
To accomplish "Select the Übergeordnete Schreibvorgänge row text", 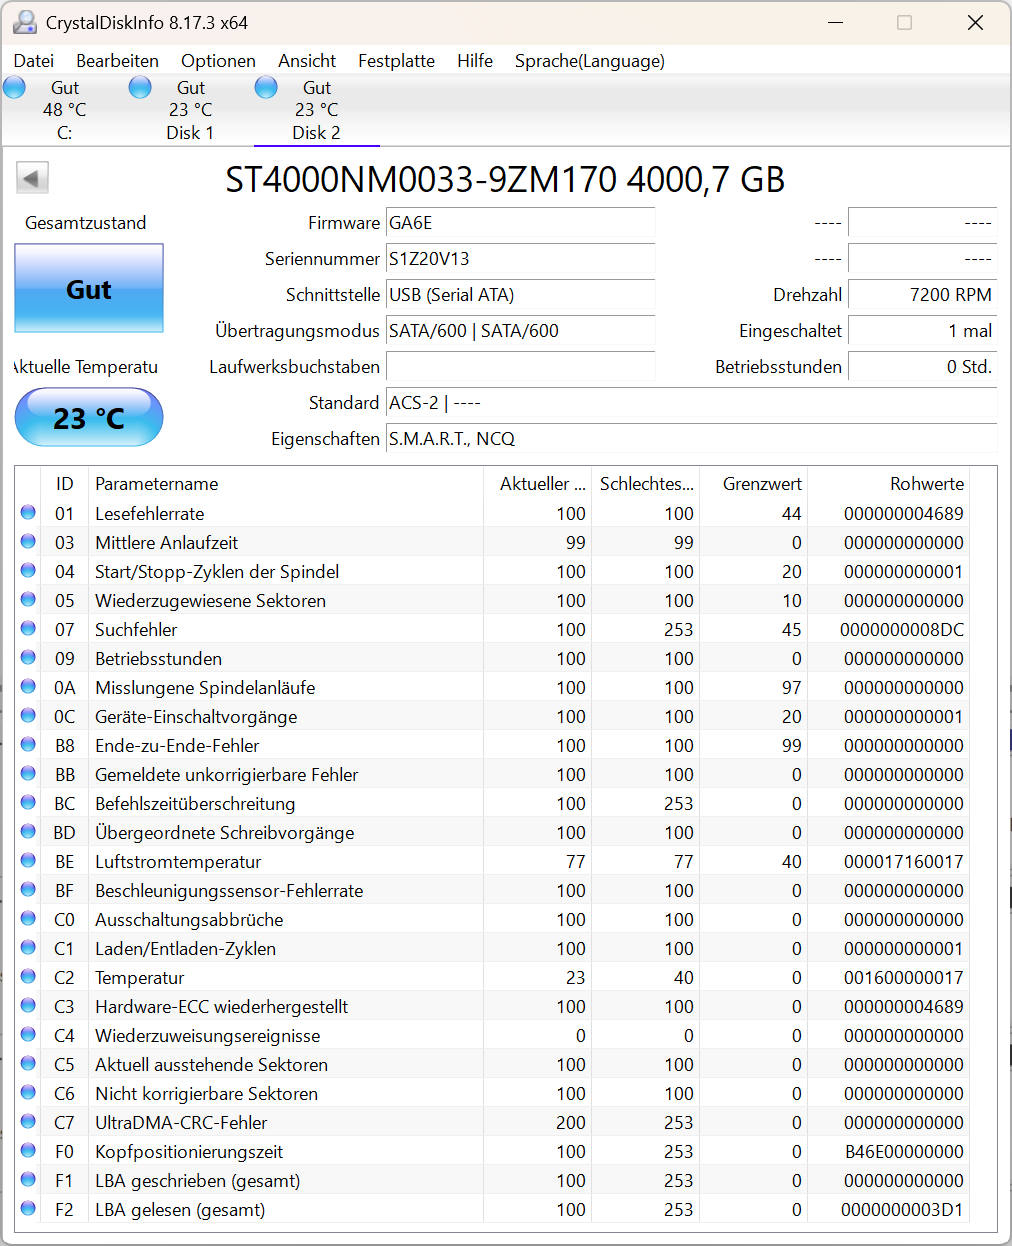I will pos(225,832).
